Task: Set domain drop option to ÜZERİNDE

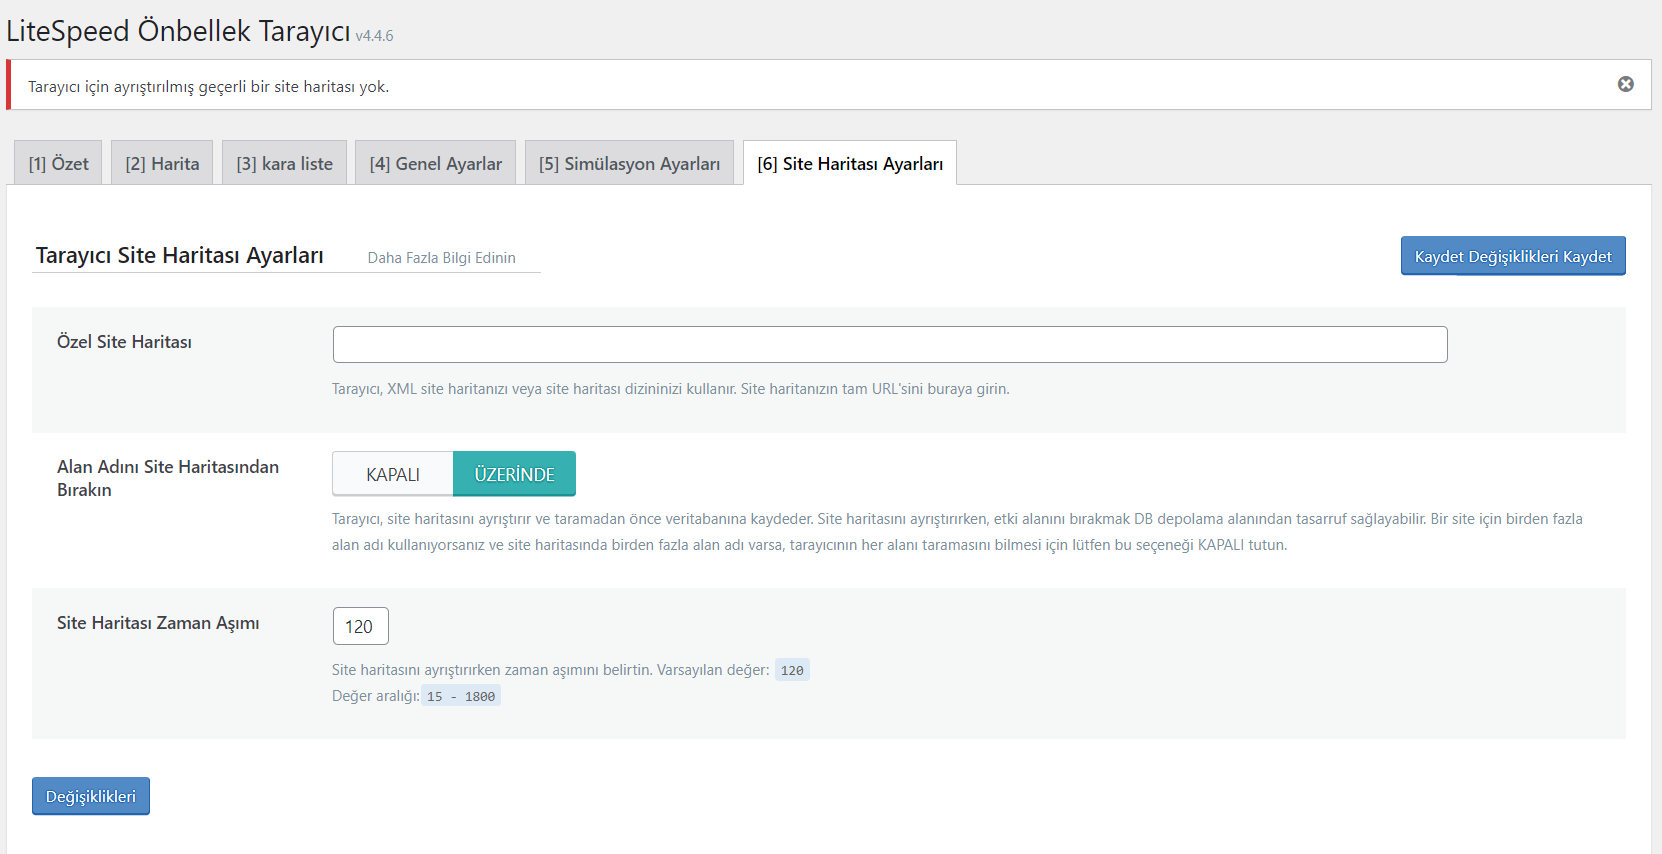Action: tap(514, 474)
